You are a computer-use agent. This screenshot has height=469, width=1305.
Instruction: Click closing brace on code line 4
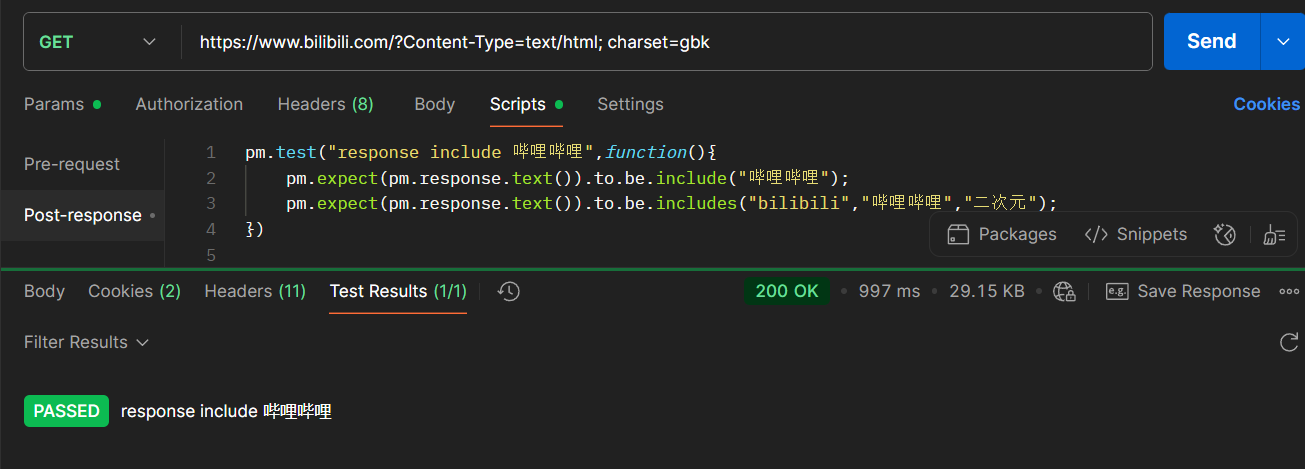point(254,229)
